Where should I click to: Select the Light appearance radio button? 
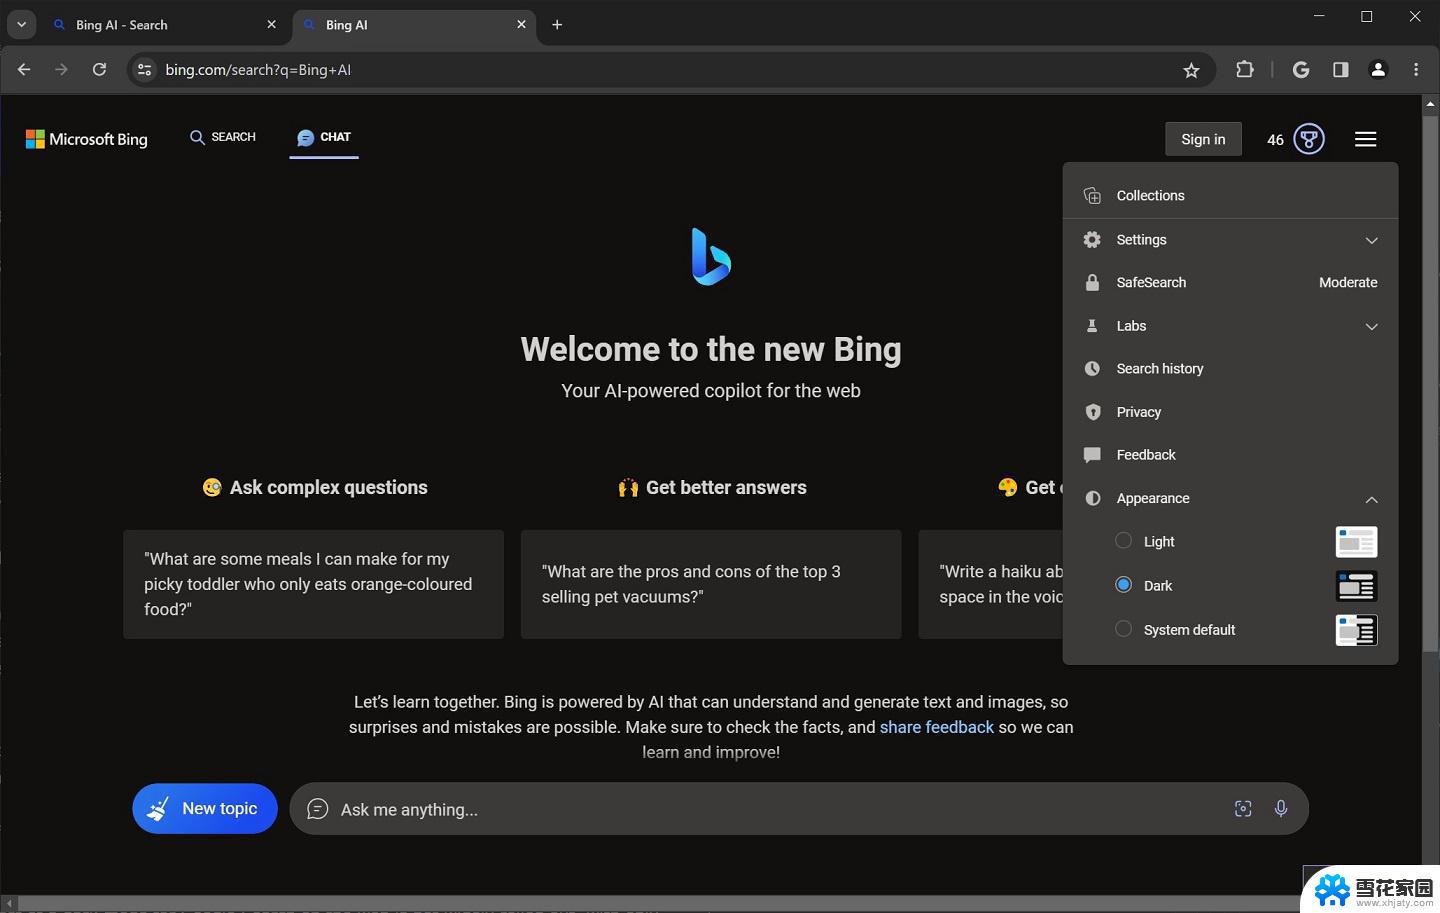click(1124, 541)
